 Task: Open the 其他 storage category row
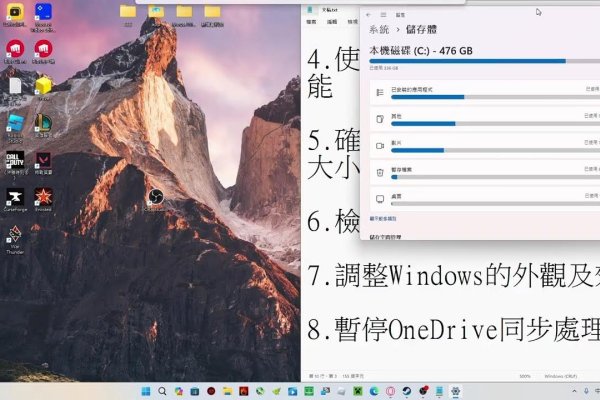(485, 119)
